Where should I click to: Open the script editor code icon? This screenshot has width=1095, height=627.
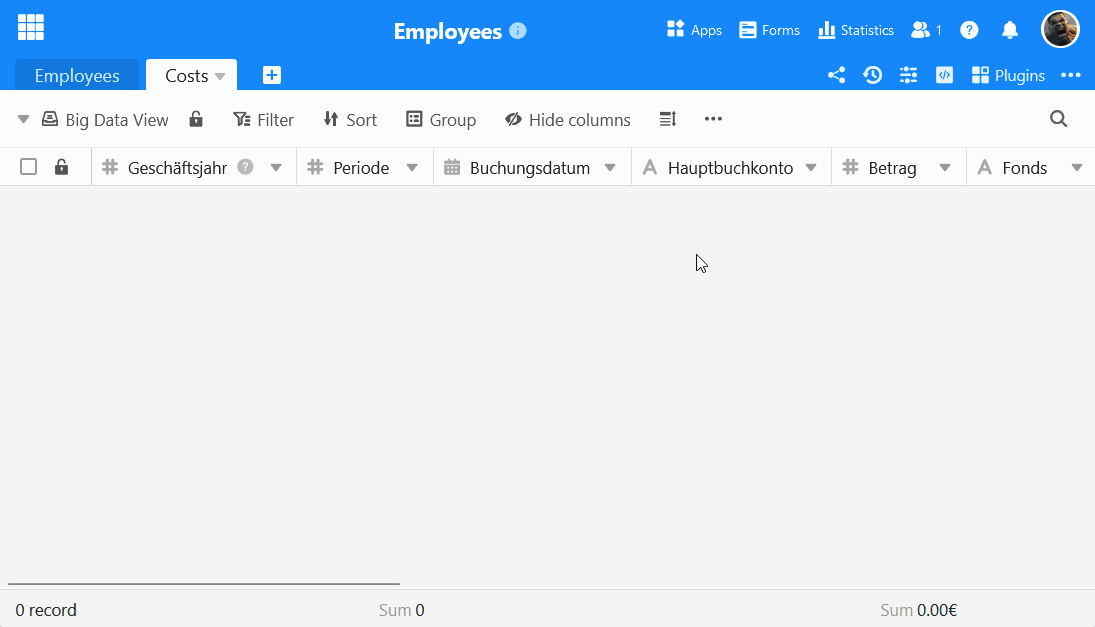click(x=944, y=75)
